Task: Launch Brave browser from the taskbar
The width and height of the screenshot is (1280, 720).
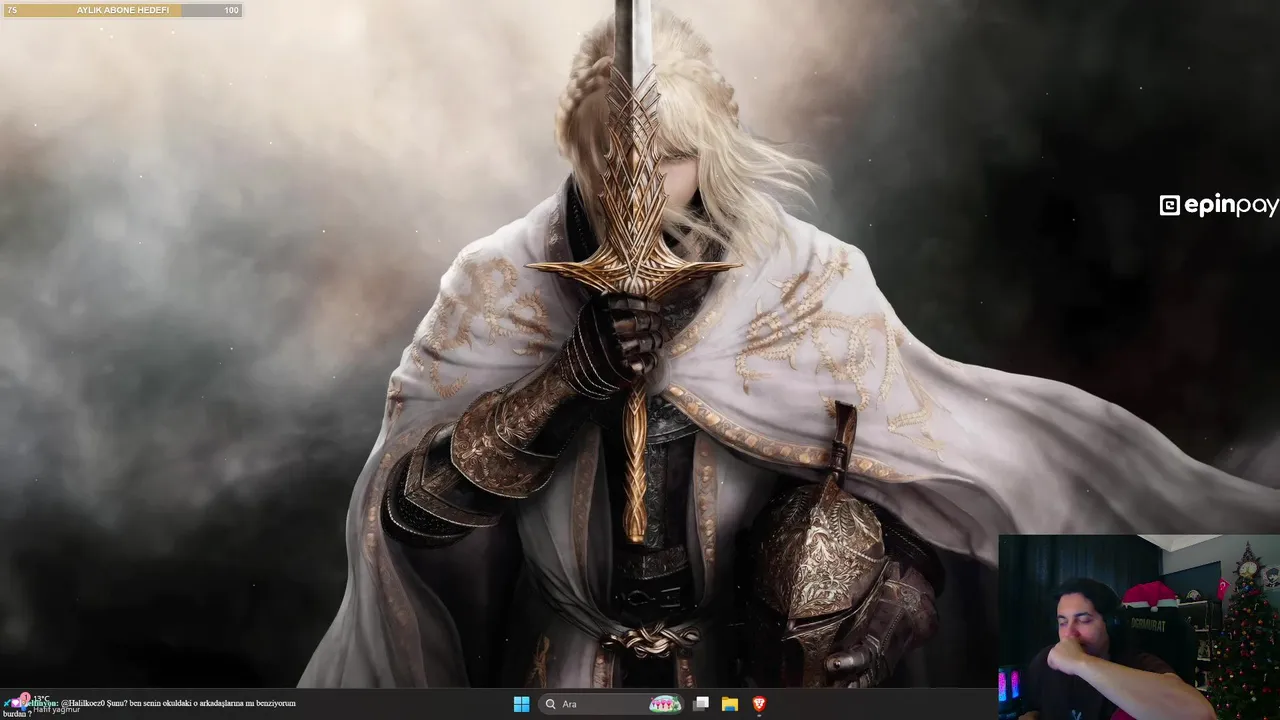Action: (x=759, y=704)
